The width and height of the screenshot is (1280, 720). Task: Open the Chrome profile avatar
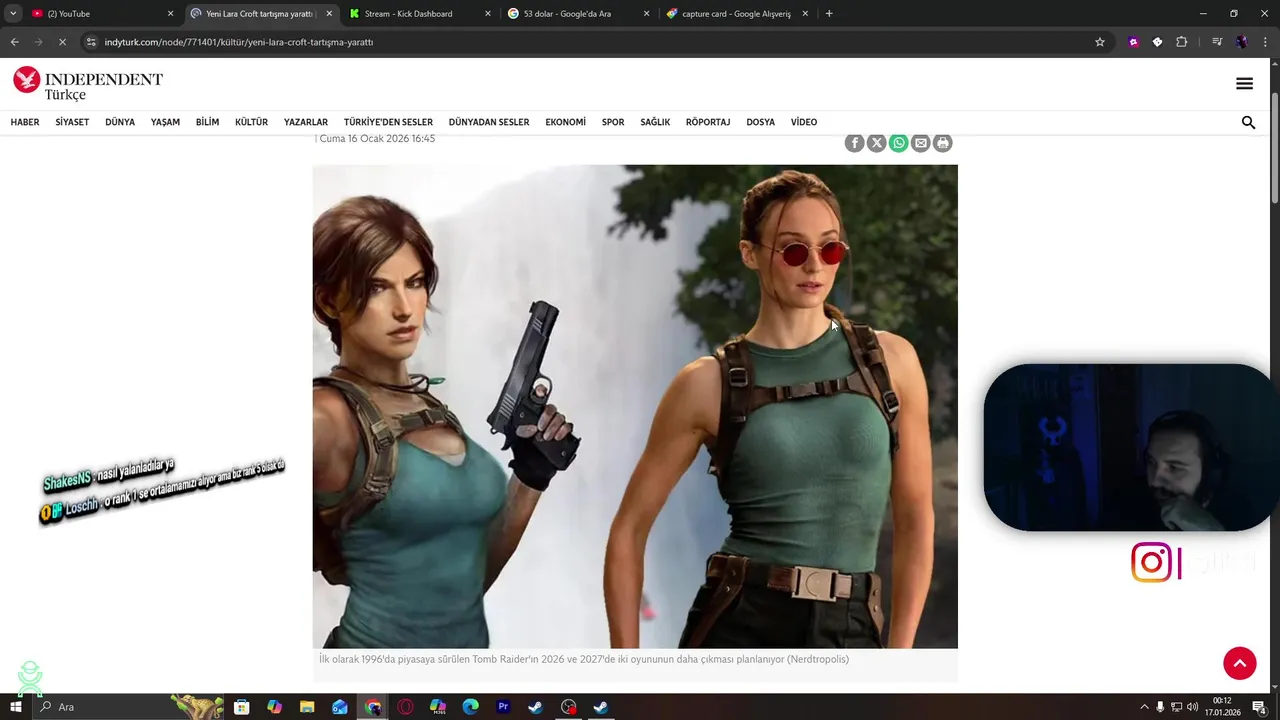(1241, 42)
